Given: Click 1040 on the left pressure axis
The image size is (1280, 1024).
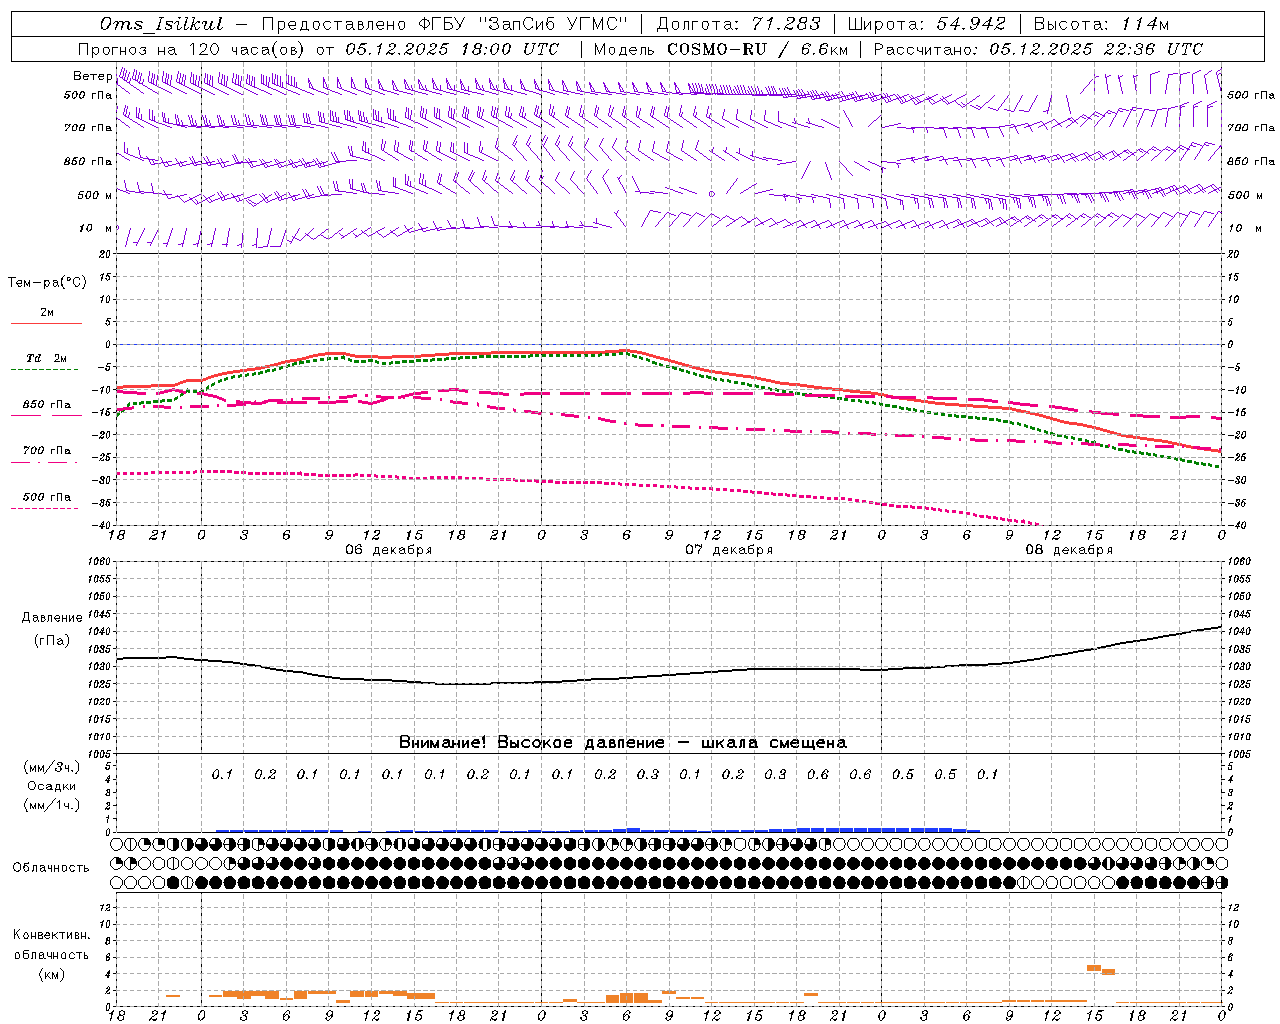Looking at the screenshot, I should (x=101, y=631).
